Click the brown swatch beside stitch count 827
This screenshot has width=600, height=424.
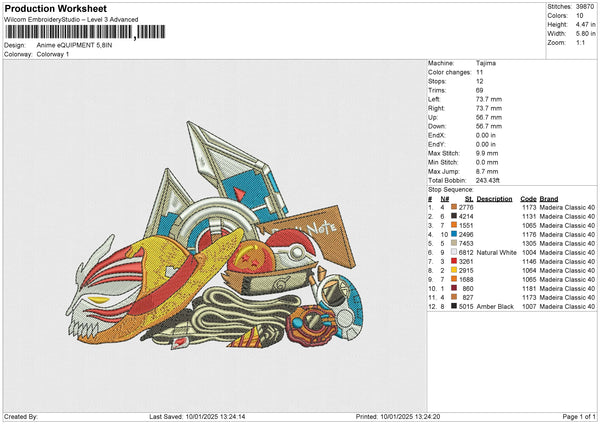tap(454, 297)
